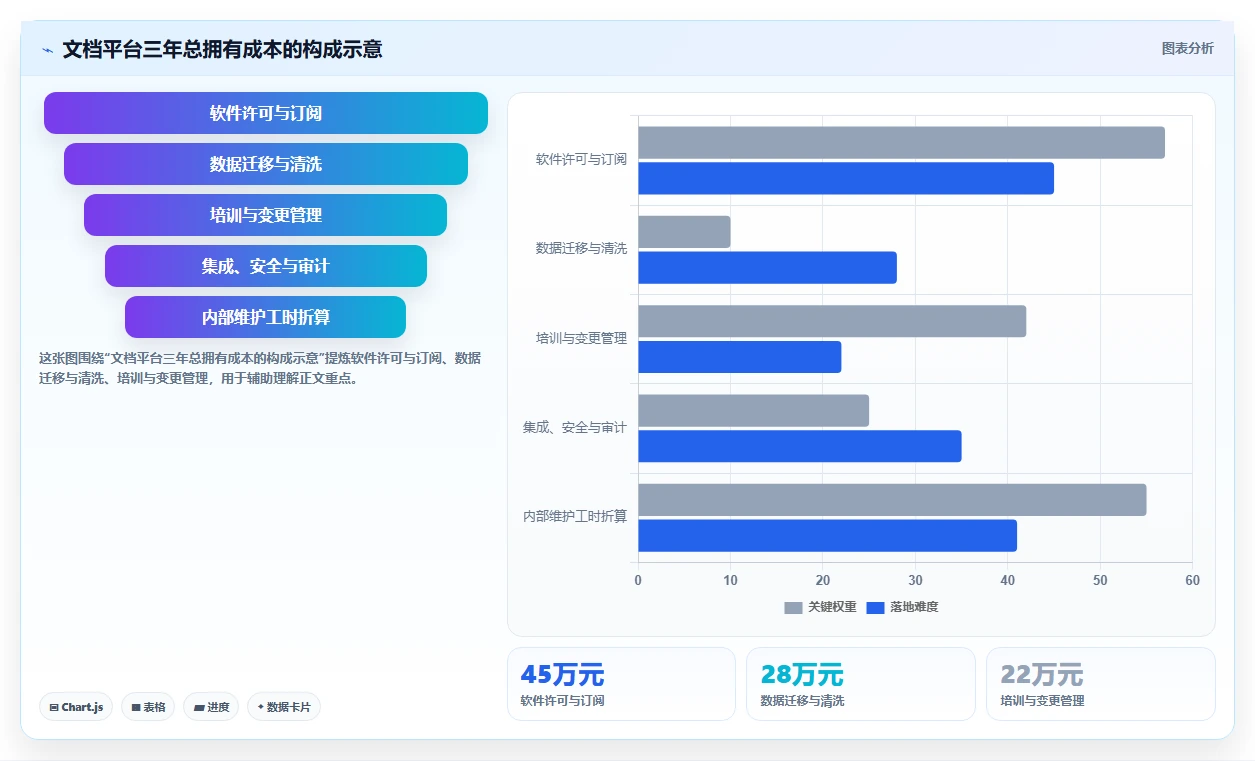Click the gray bar for 数据迁移与清洗
This screenshot has width=1255, height=761.
[x=684, y=232]
